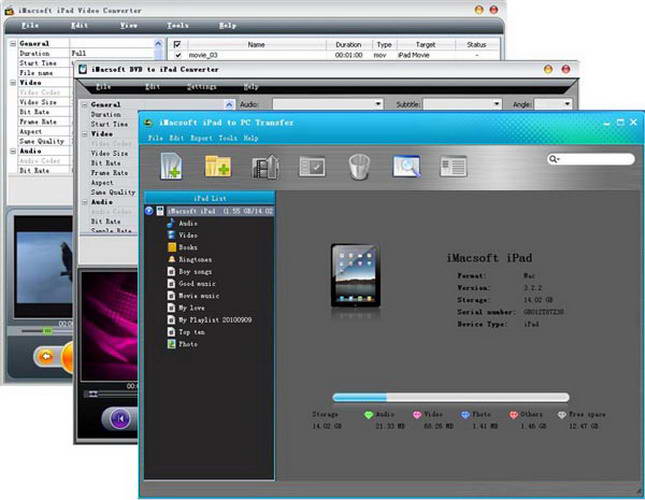Screen dimensions: 645x500
Task: Collapse General section in DVD to iPad Converter
Action: click(x=84, y=105)
